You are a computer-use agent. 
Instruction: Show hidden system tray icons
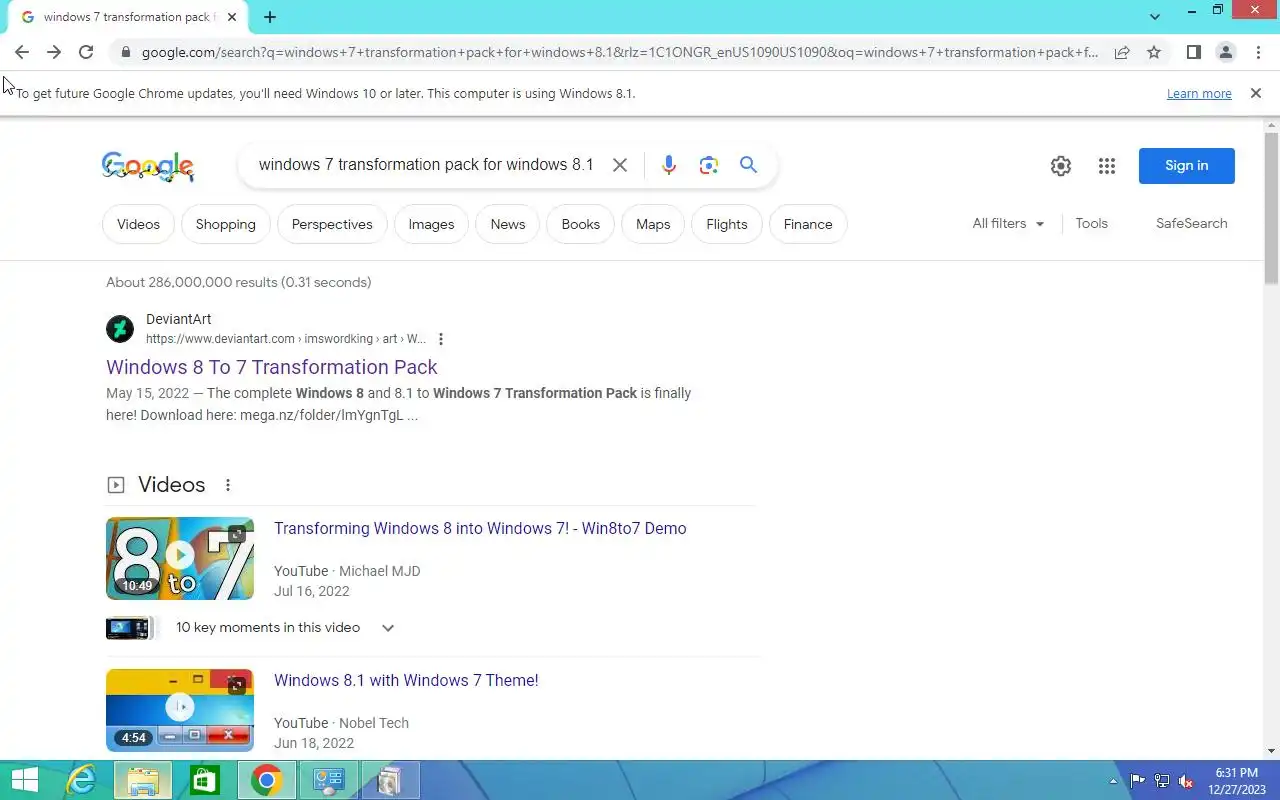pyautogui.click(x=1114, y=781)
